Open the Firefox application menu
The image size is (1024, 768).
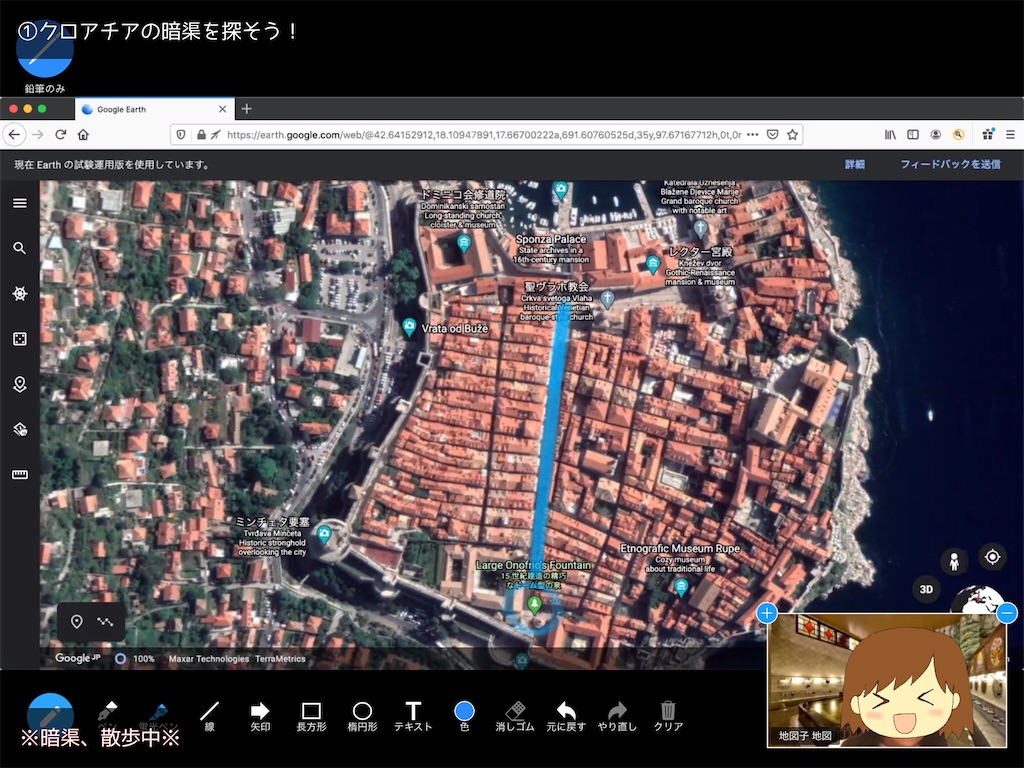(1010, 135)
